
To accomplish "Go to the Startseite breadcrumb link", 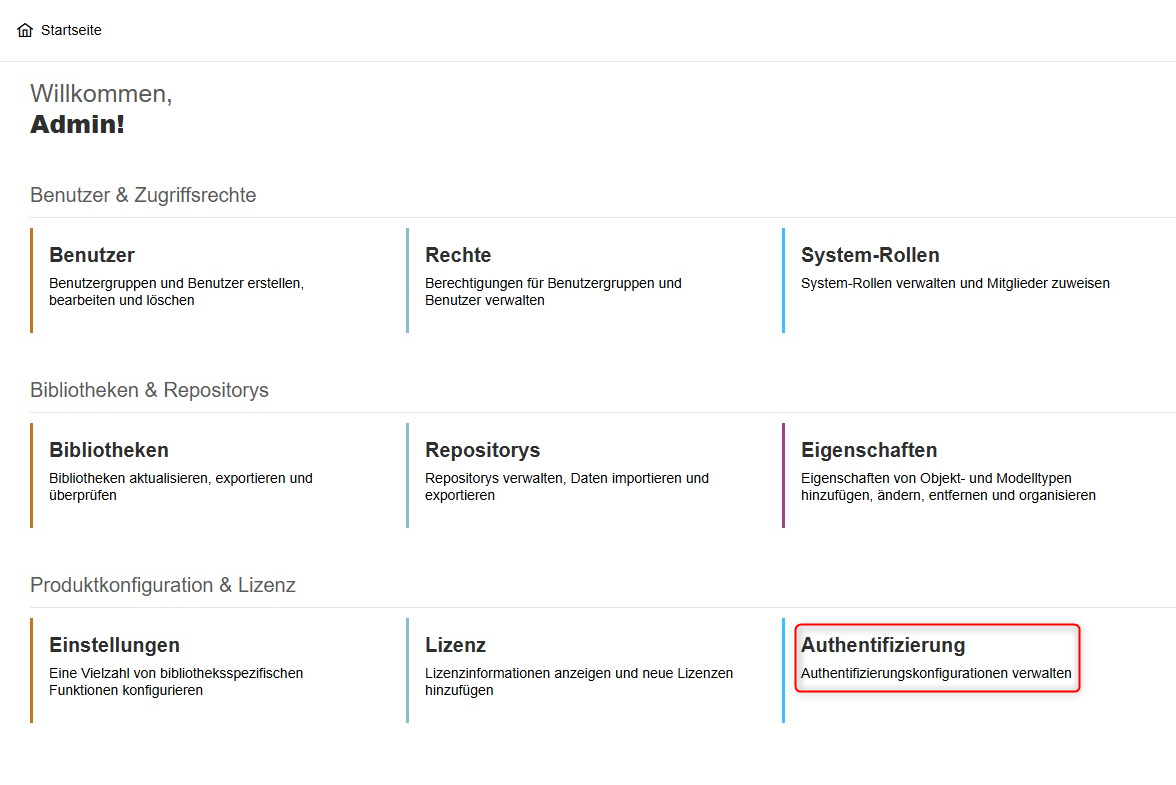I will point(71,30).
